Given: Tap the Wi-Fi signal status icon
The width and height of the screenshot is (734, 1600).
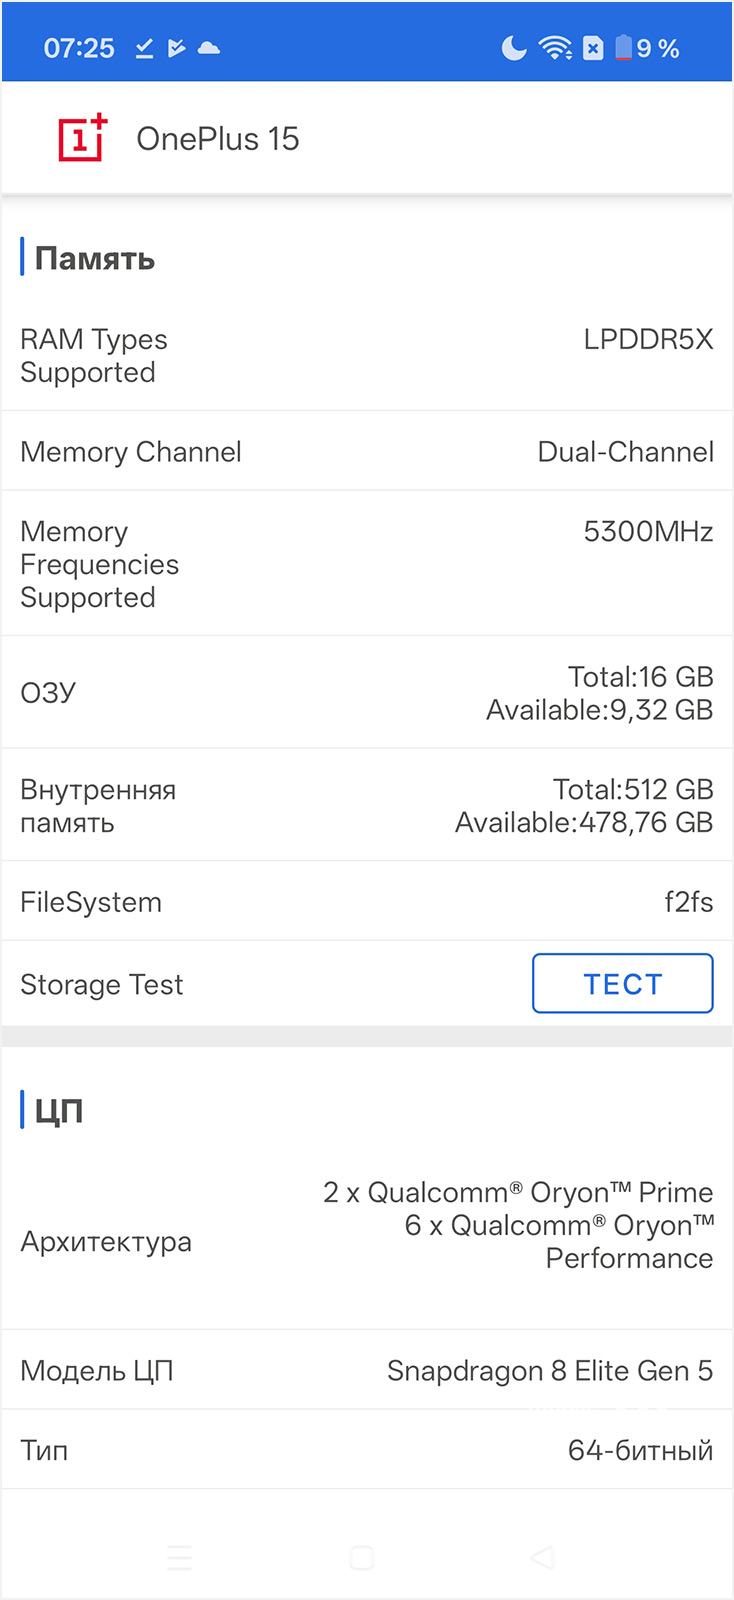Looking at the screenshot, I should (555, 48).
